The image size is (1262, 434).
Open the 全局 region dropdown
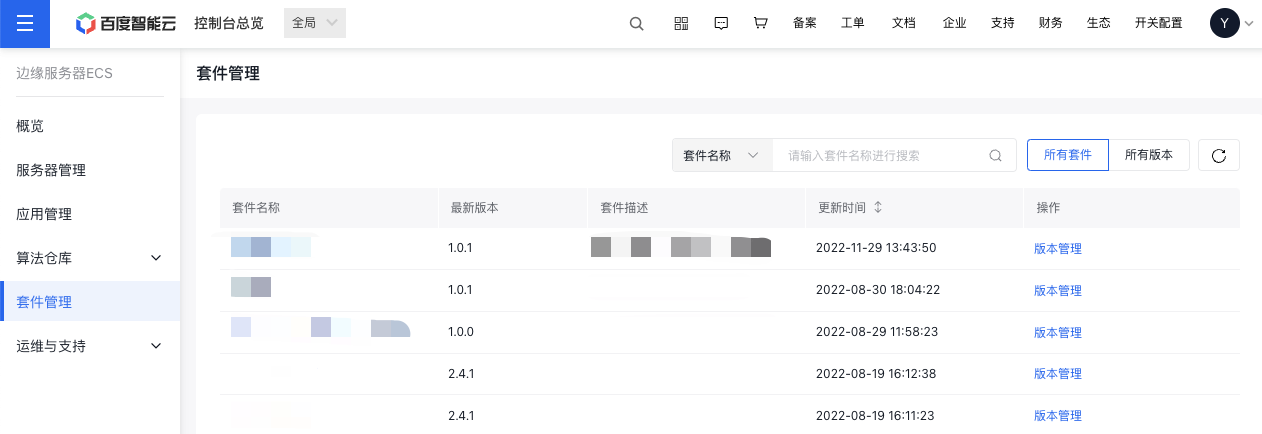[315, 23]
